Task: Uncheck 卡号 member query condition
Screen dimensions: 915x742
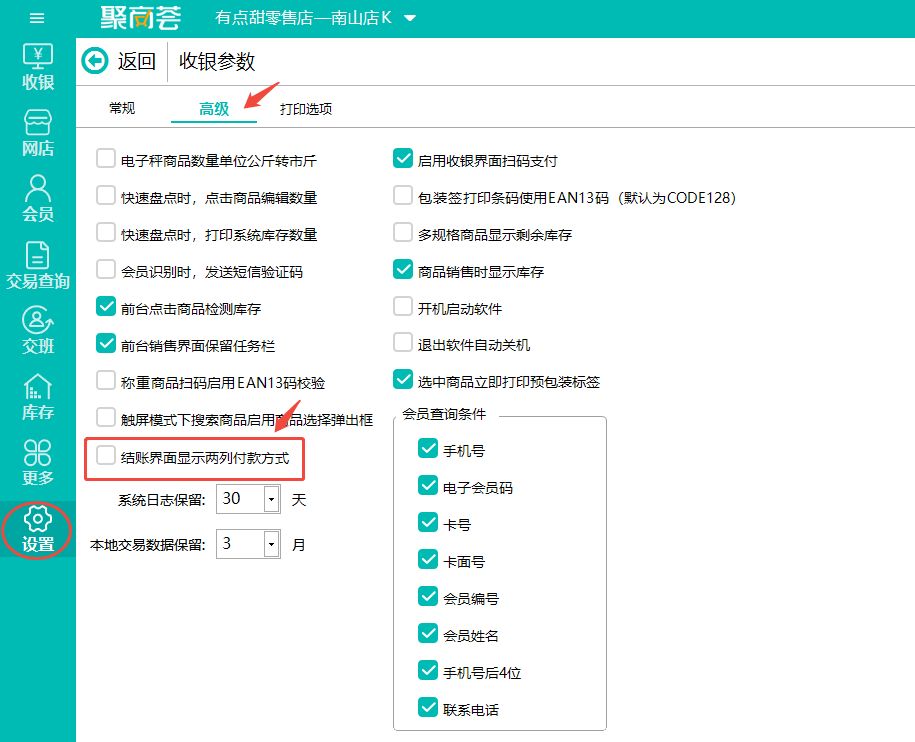Action: 428,523
